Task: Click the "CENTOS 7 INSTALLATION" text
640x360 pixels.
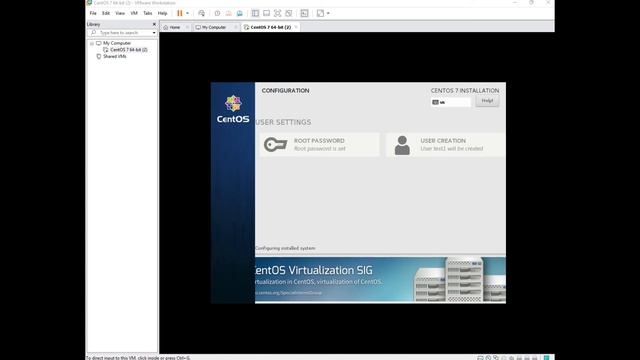Action: point(465,91)
